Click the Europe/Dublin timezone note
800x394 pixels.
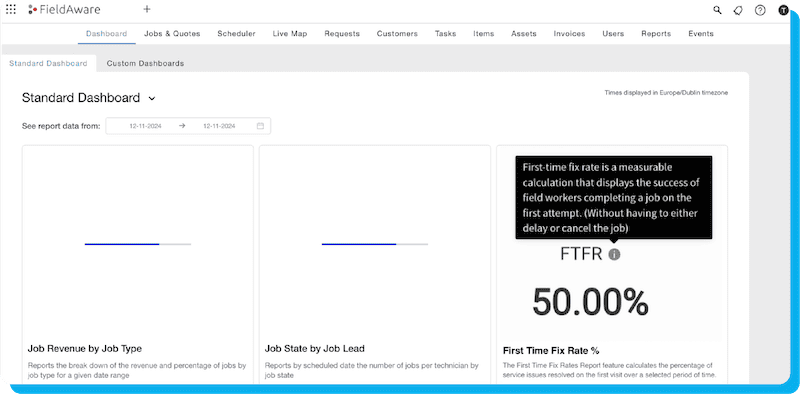tap(666, 93)
